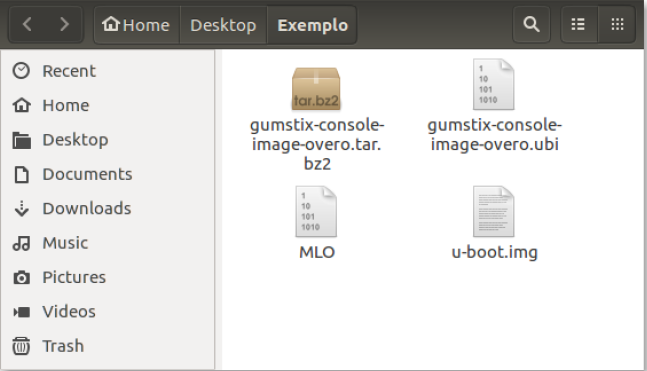Click the trash can icon in sidebar
The height and width of the screenshot is (371, 647).
[x=21, y=346]
